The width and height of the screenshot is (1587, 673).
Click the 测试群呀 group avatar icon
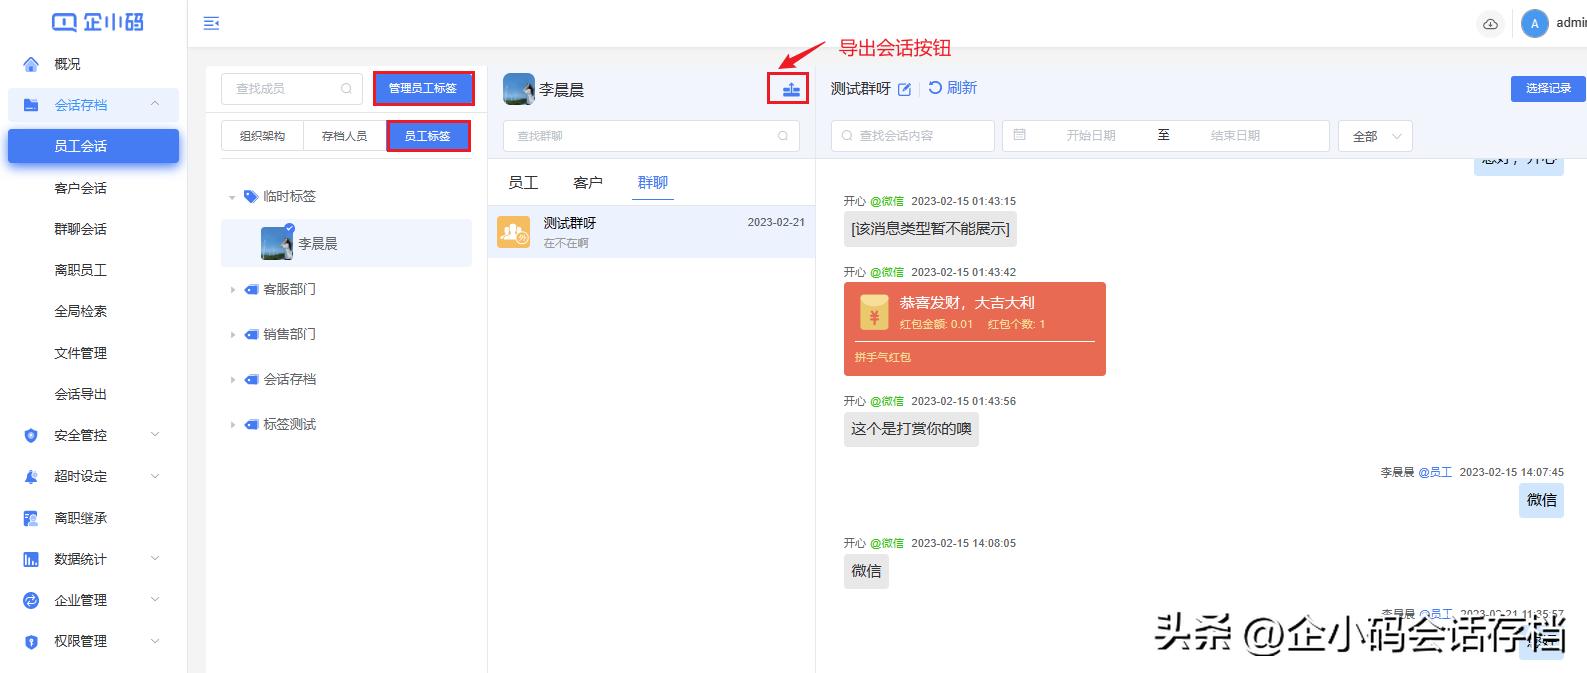pyautogui.click(x=514, y=232)
